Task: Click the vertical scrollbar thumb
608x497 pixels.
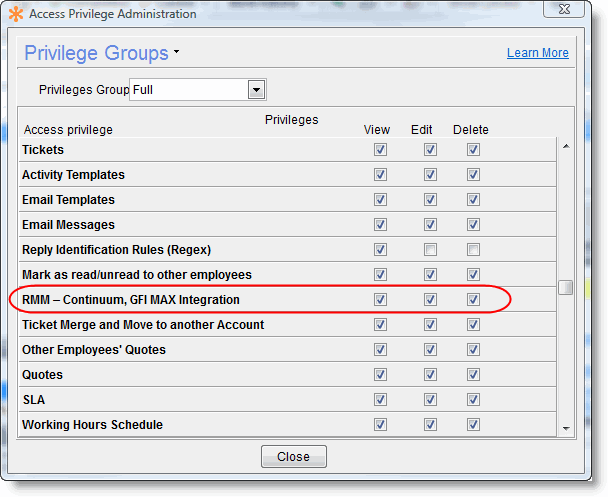Action: point(566,288)
